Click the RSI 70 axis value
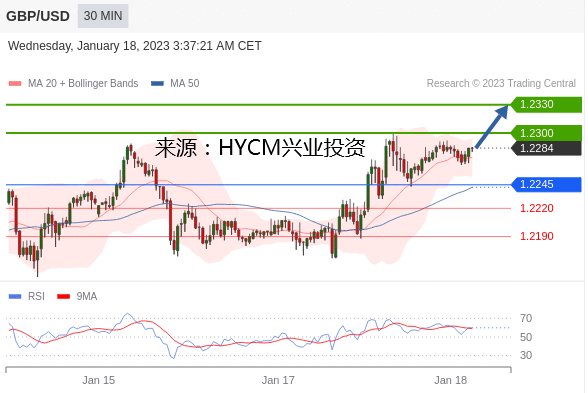 pyautogui.click(x=526, y=318)
